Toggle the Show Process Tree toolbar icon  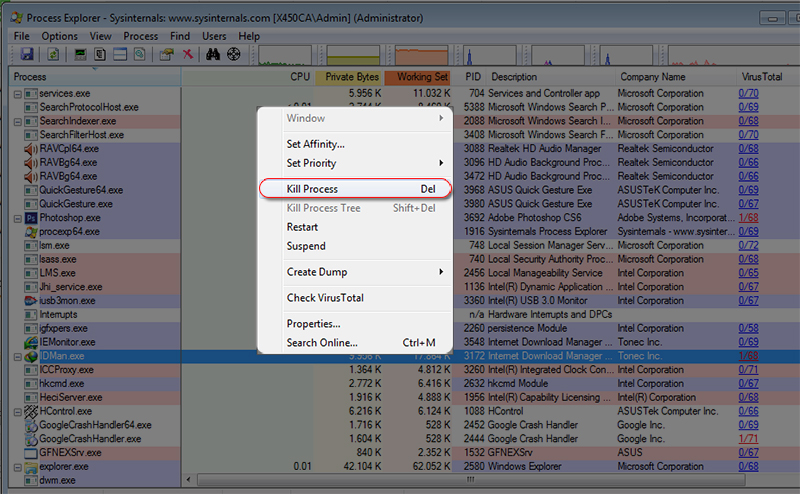tap(100, 54)
